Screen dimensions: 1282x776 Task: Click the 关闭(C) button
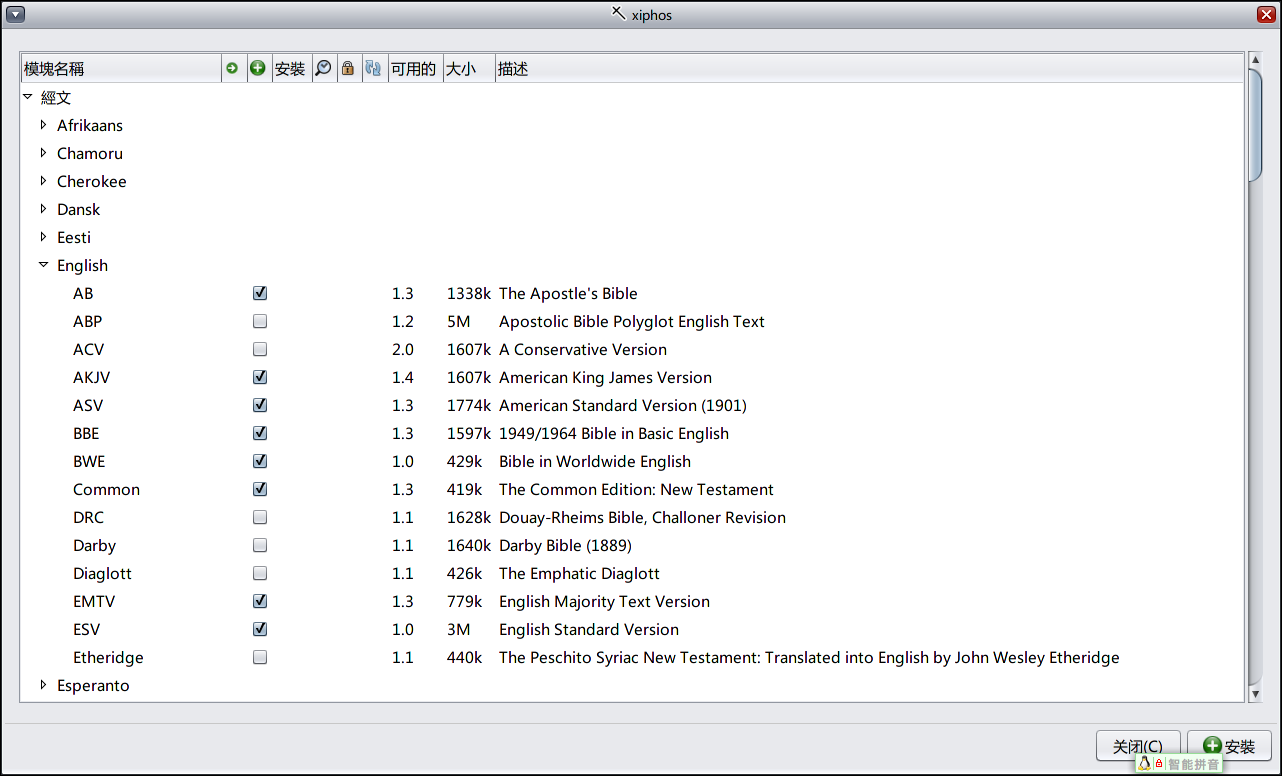[1138, 746]
